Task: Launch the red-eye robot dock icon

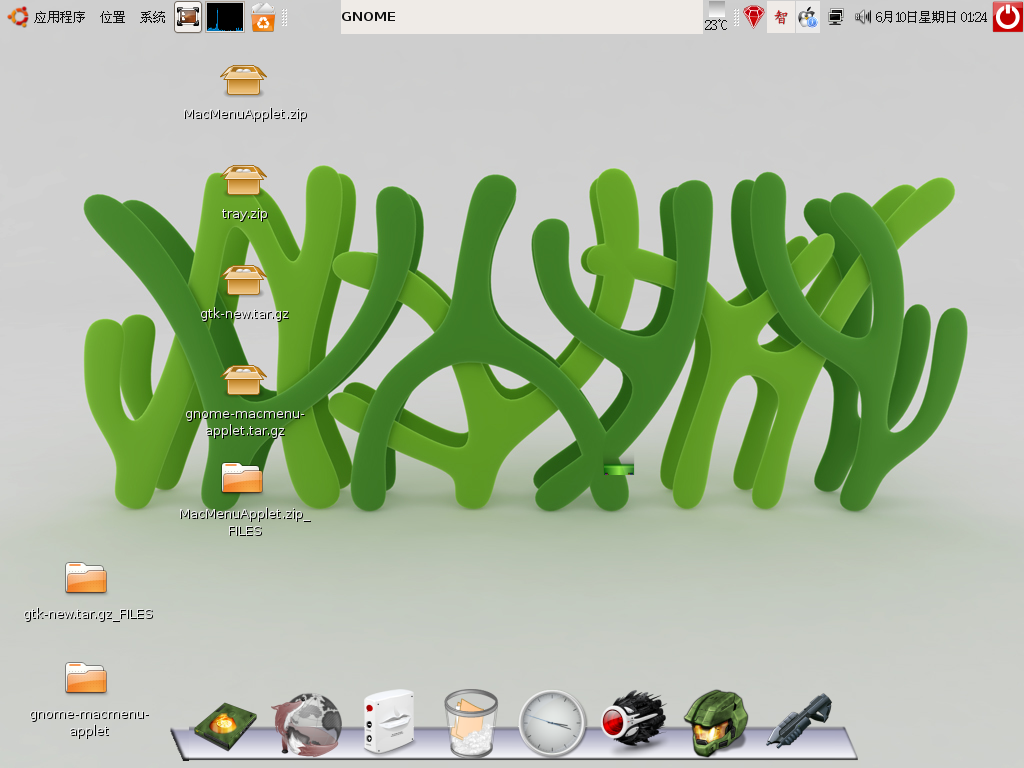Action: click(x=633, y=720)
